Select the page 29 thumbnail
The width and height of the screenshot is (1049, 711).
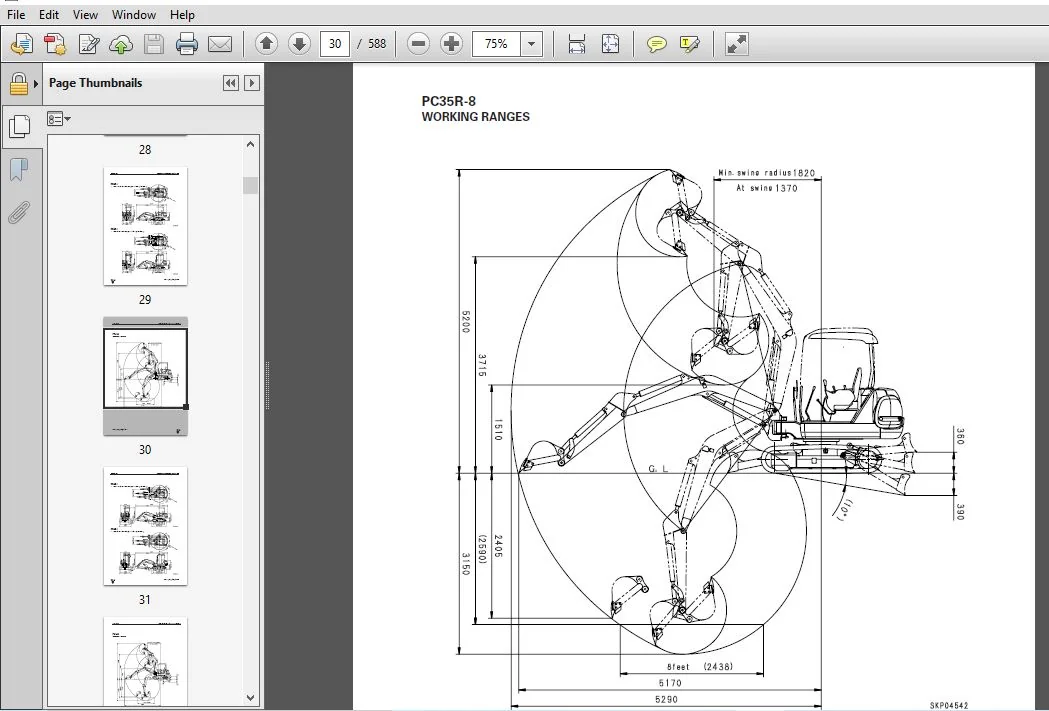pyautogui.click(x=145, y=226)
